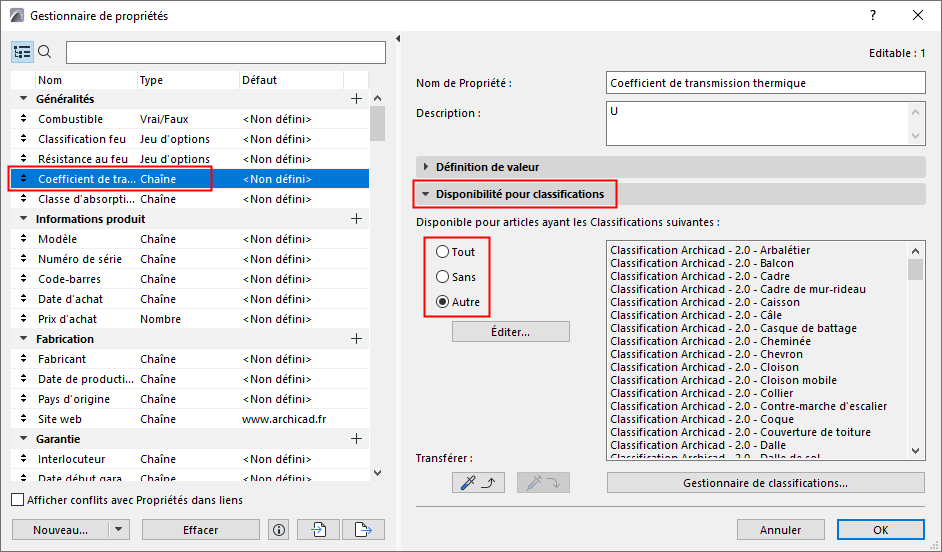Add a property to Généralités with plus

click(356, 99)
